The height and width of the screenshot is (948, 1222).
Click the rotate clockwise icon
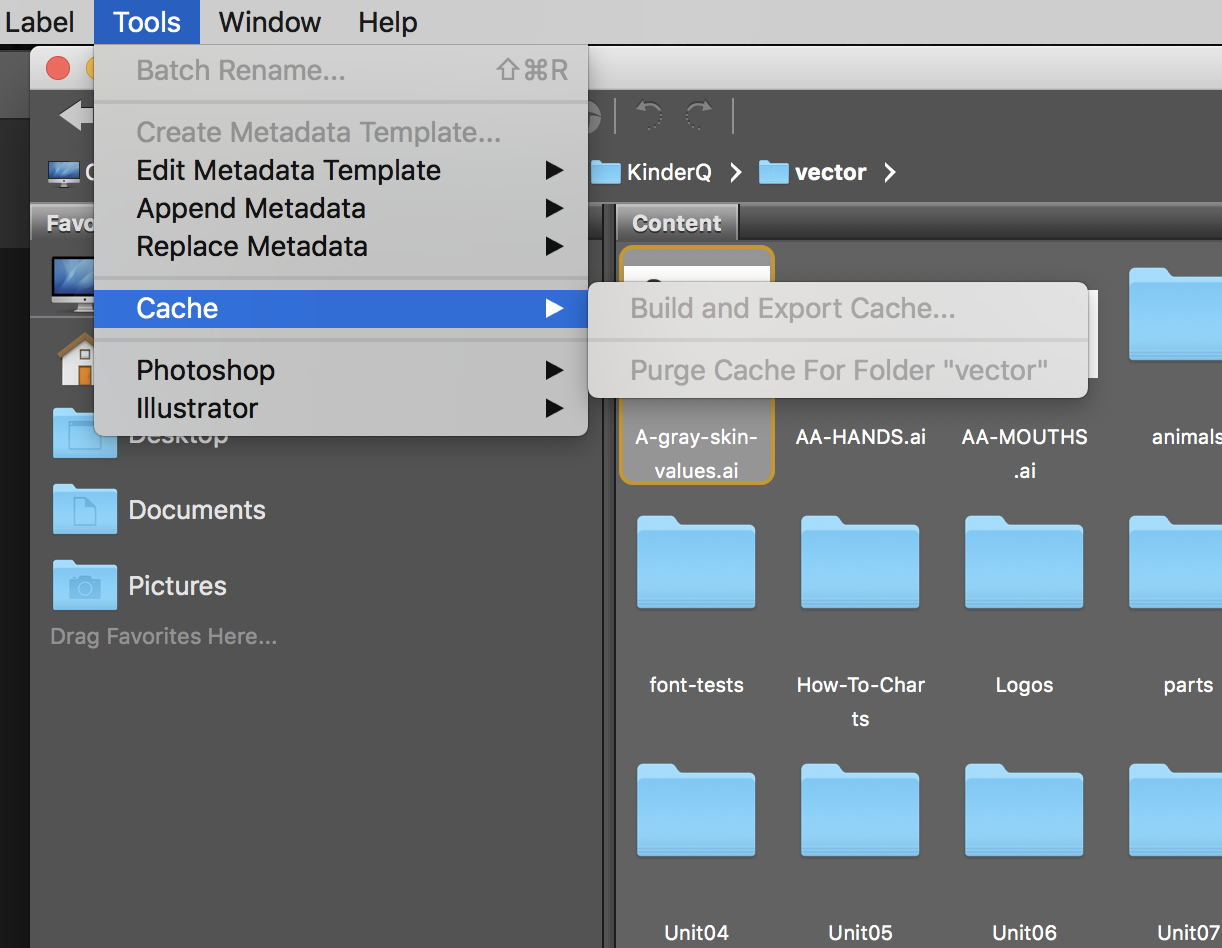[699, 116]
